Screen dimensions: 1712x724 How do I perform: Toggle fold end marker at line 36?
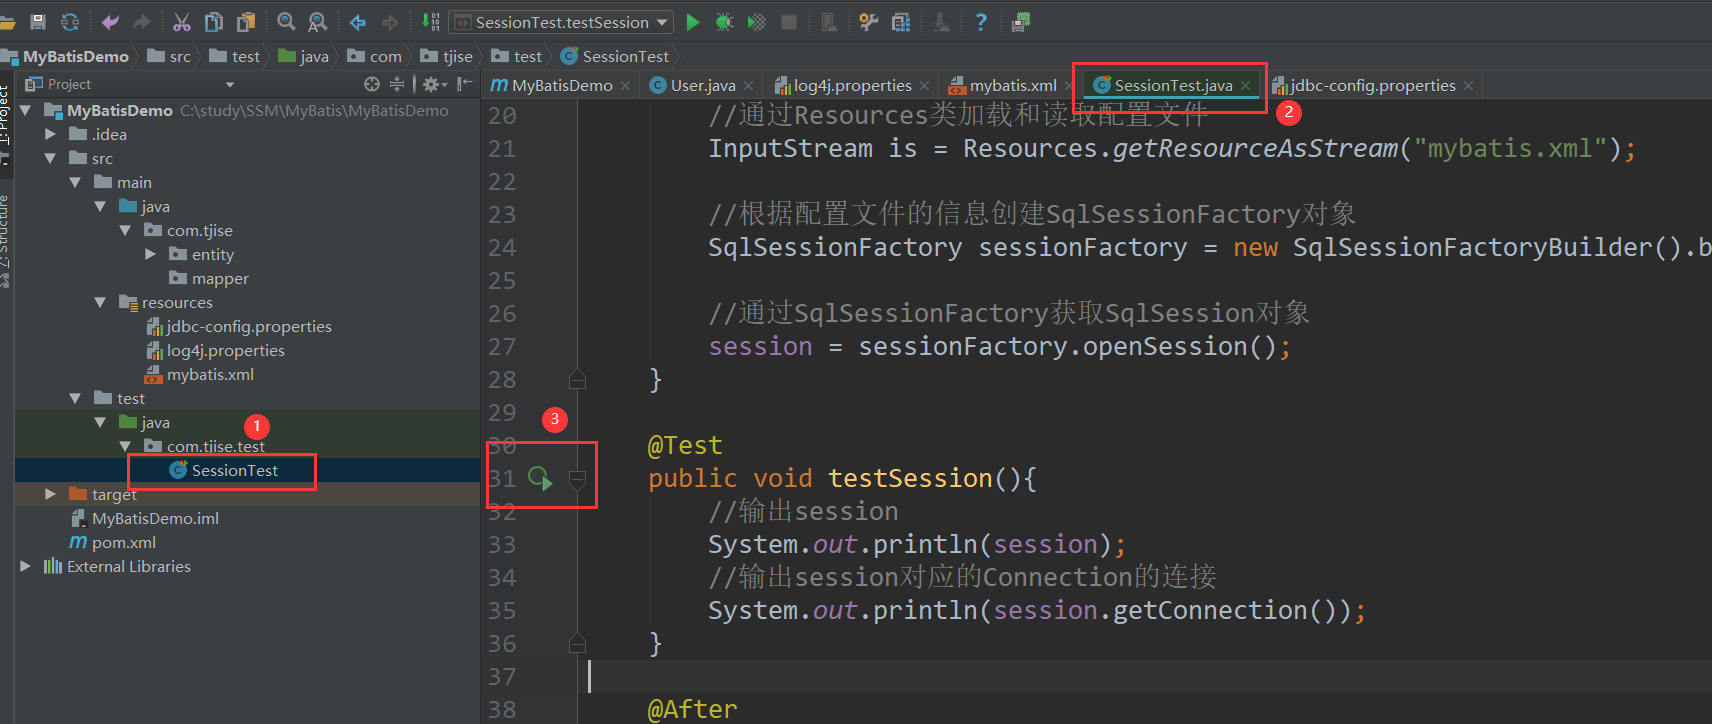[x=577, y=643]
